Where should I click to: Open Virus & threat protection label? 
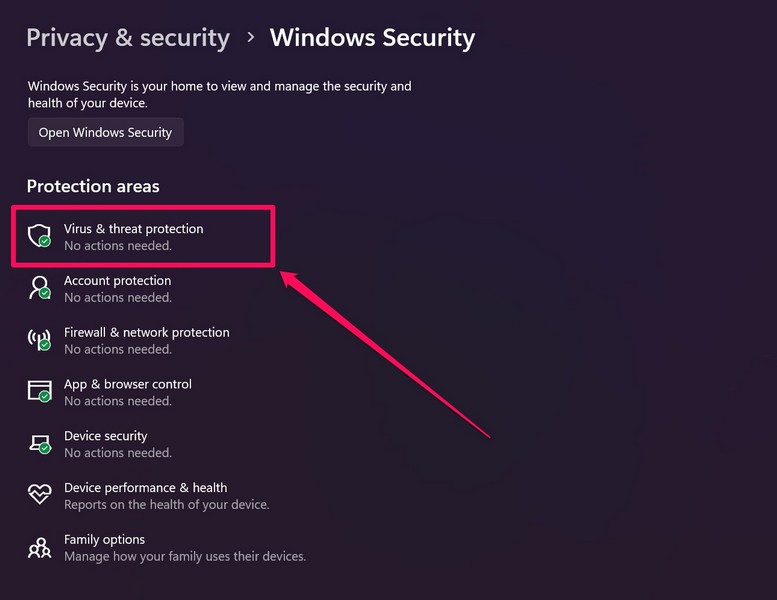(133, 229)
